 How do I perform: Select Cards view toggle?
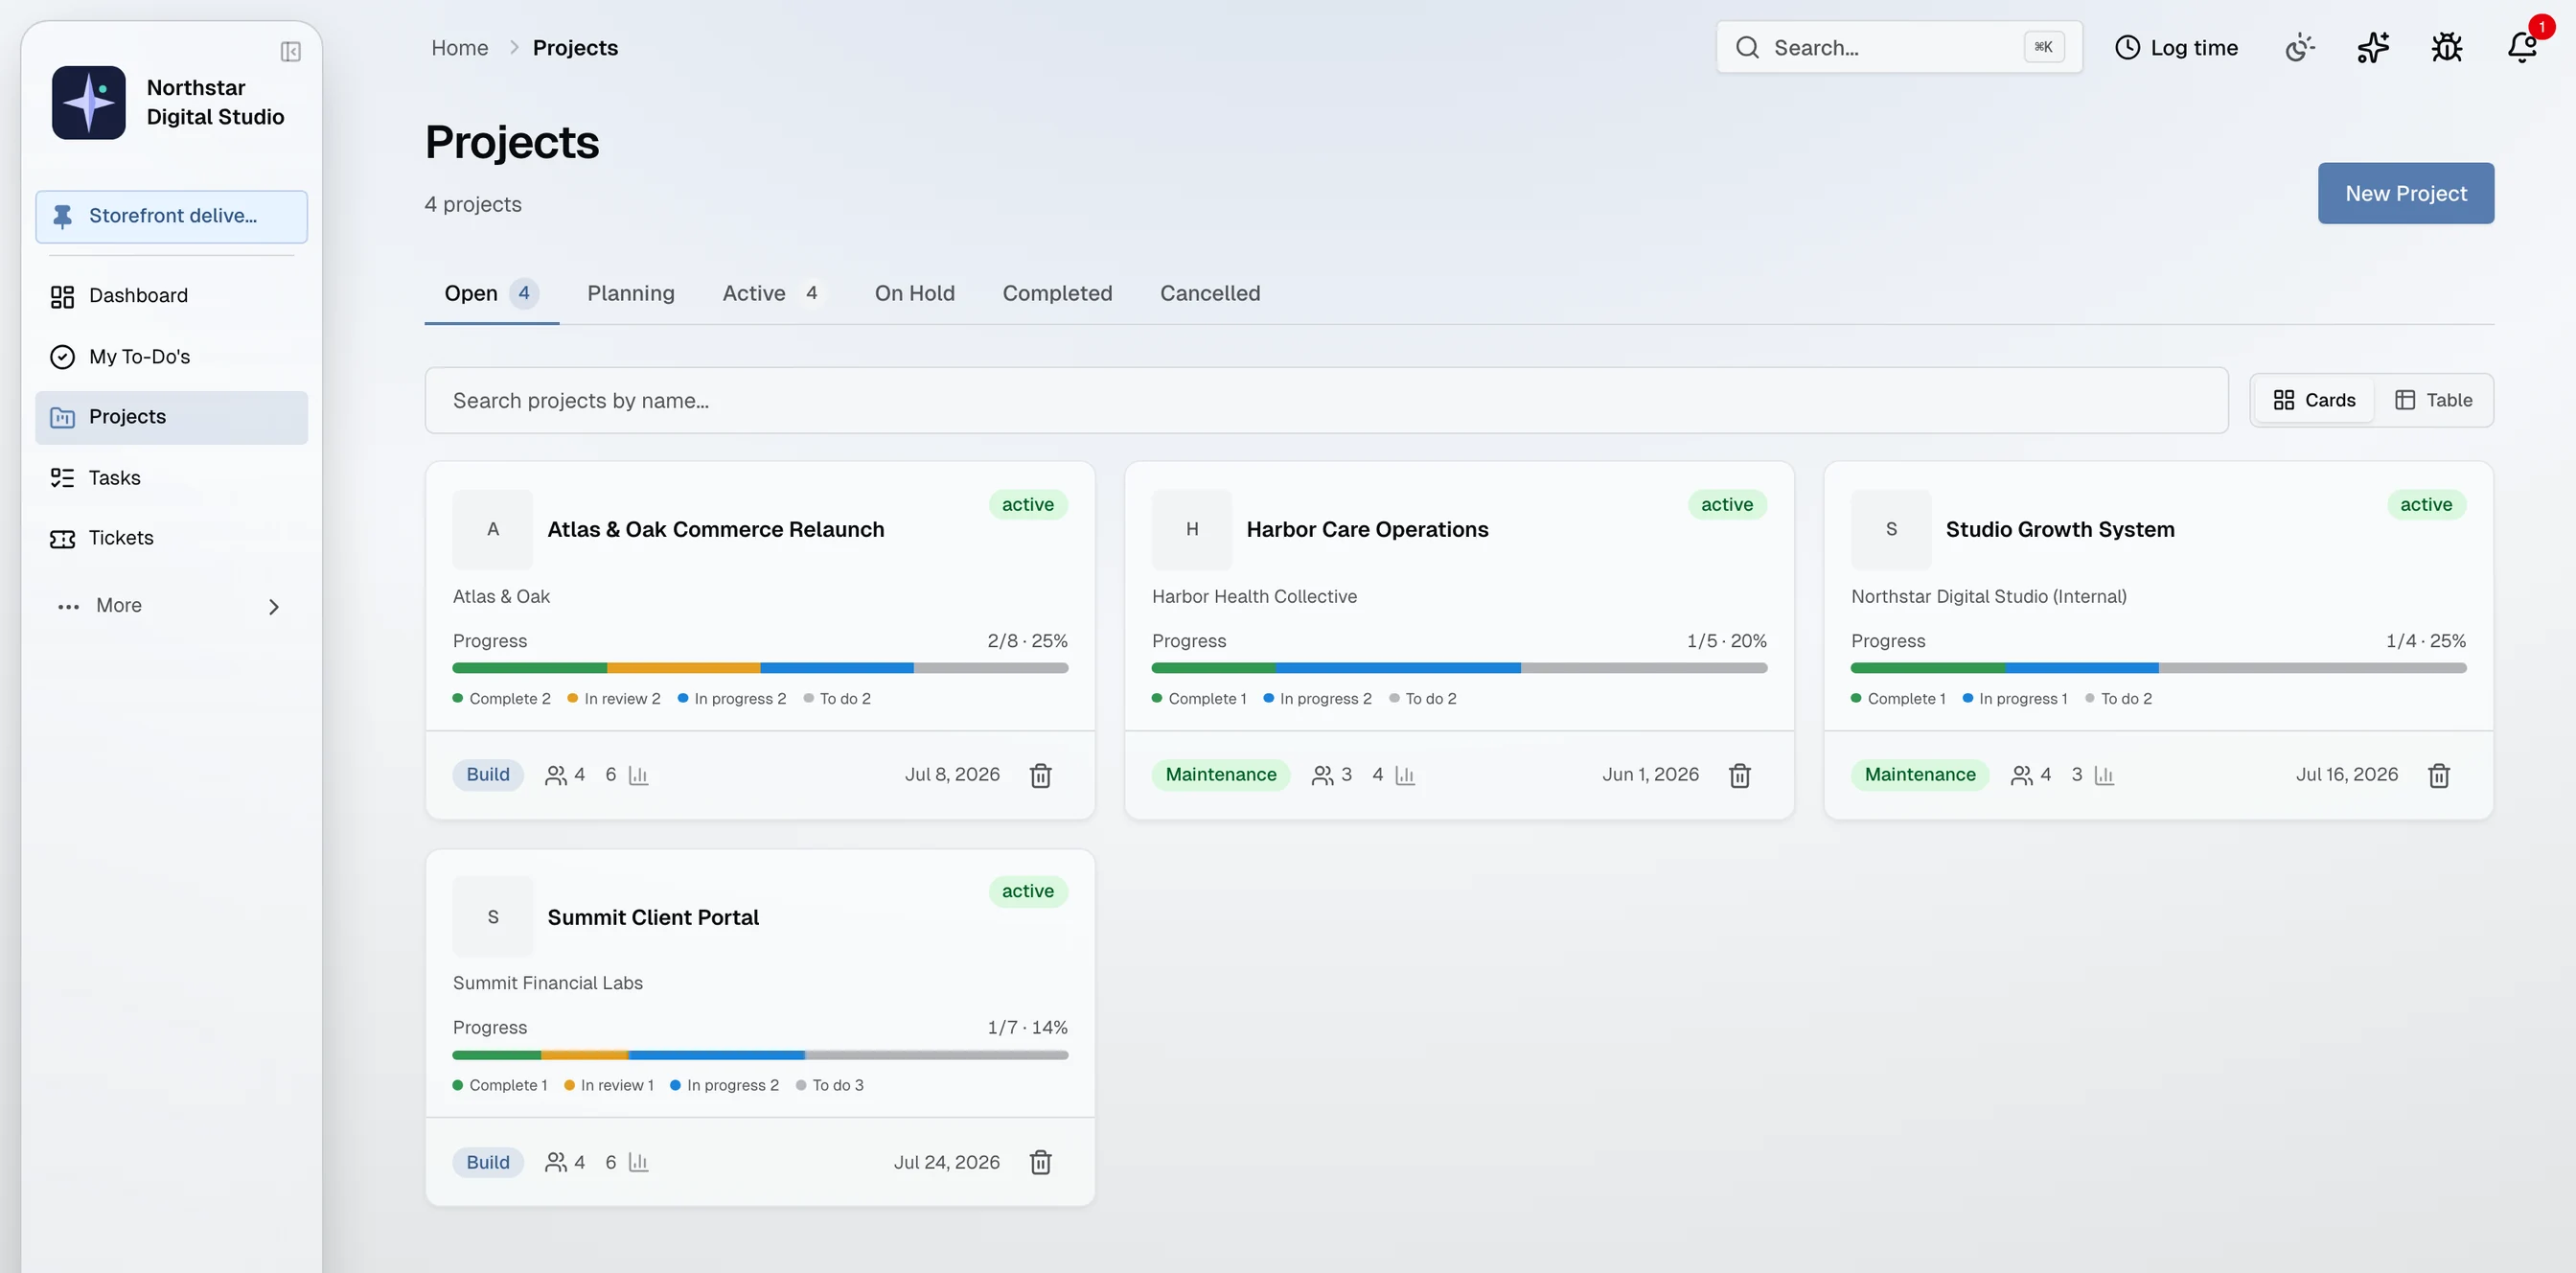(x=2313, y=400)
